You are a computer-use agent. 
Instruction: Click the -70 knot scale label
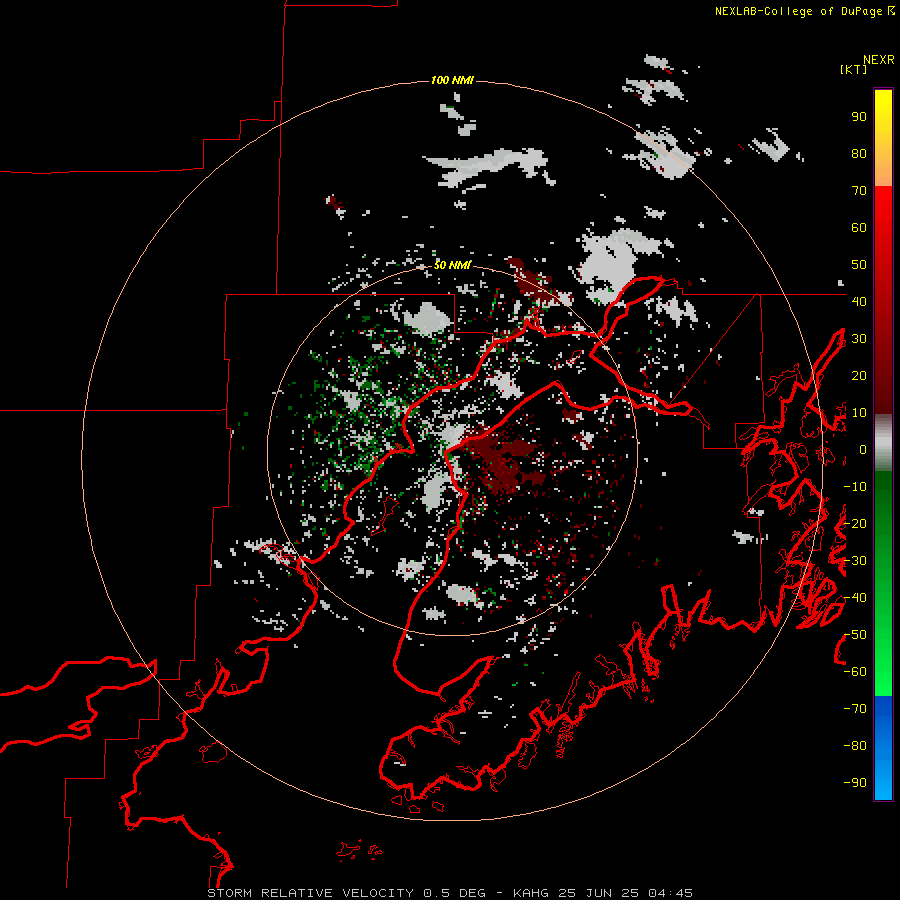(x=855, y=709)
